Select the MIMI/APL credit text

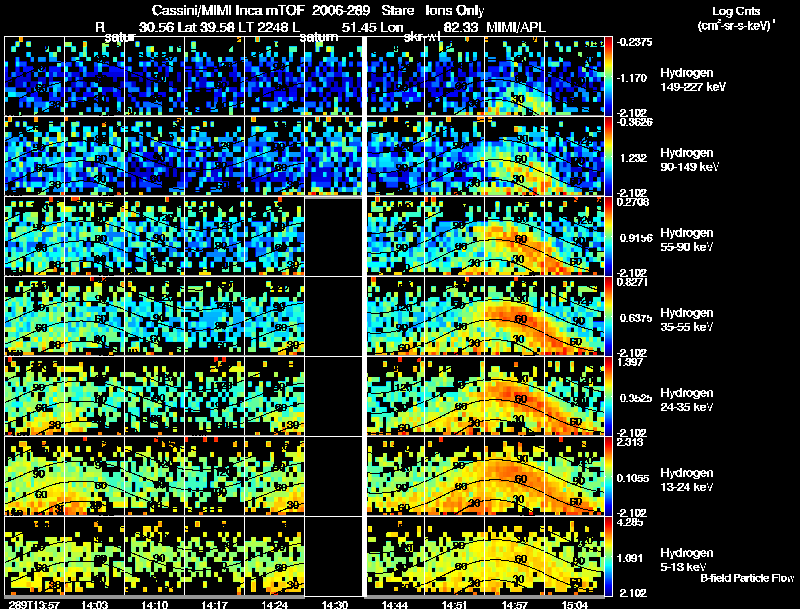(x=516, y=28)
